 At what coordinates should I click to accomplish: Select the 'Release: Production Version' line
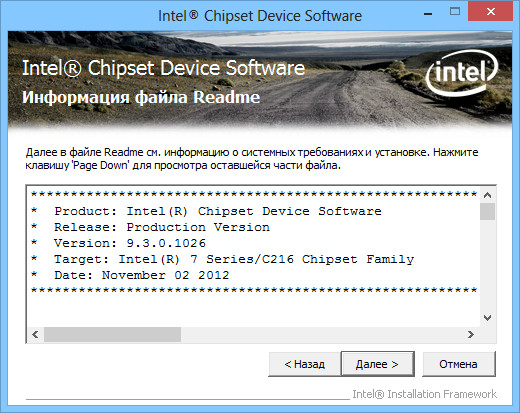(162, 227)
